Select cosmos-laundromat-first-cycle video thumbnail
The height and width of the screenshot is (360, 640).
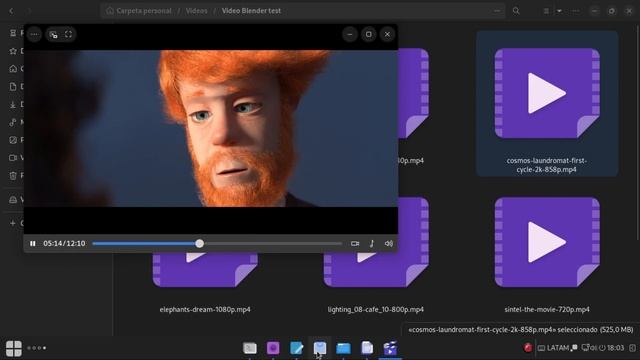pyautogui.click(x=547, y=93)
